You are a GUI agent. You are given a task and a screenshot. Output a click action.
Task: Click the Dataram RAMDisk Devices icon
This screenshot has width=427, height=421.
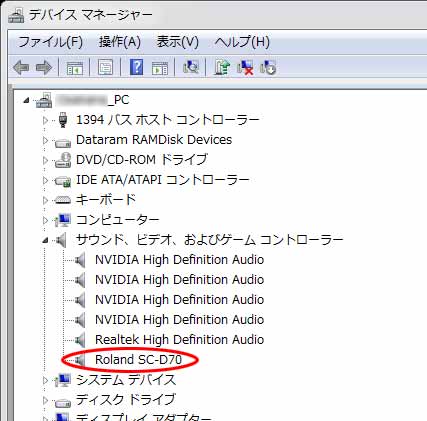[63, 143]
